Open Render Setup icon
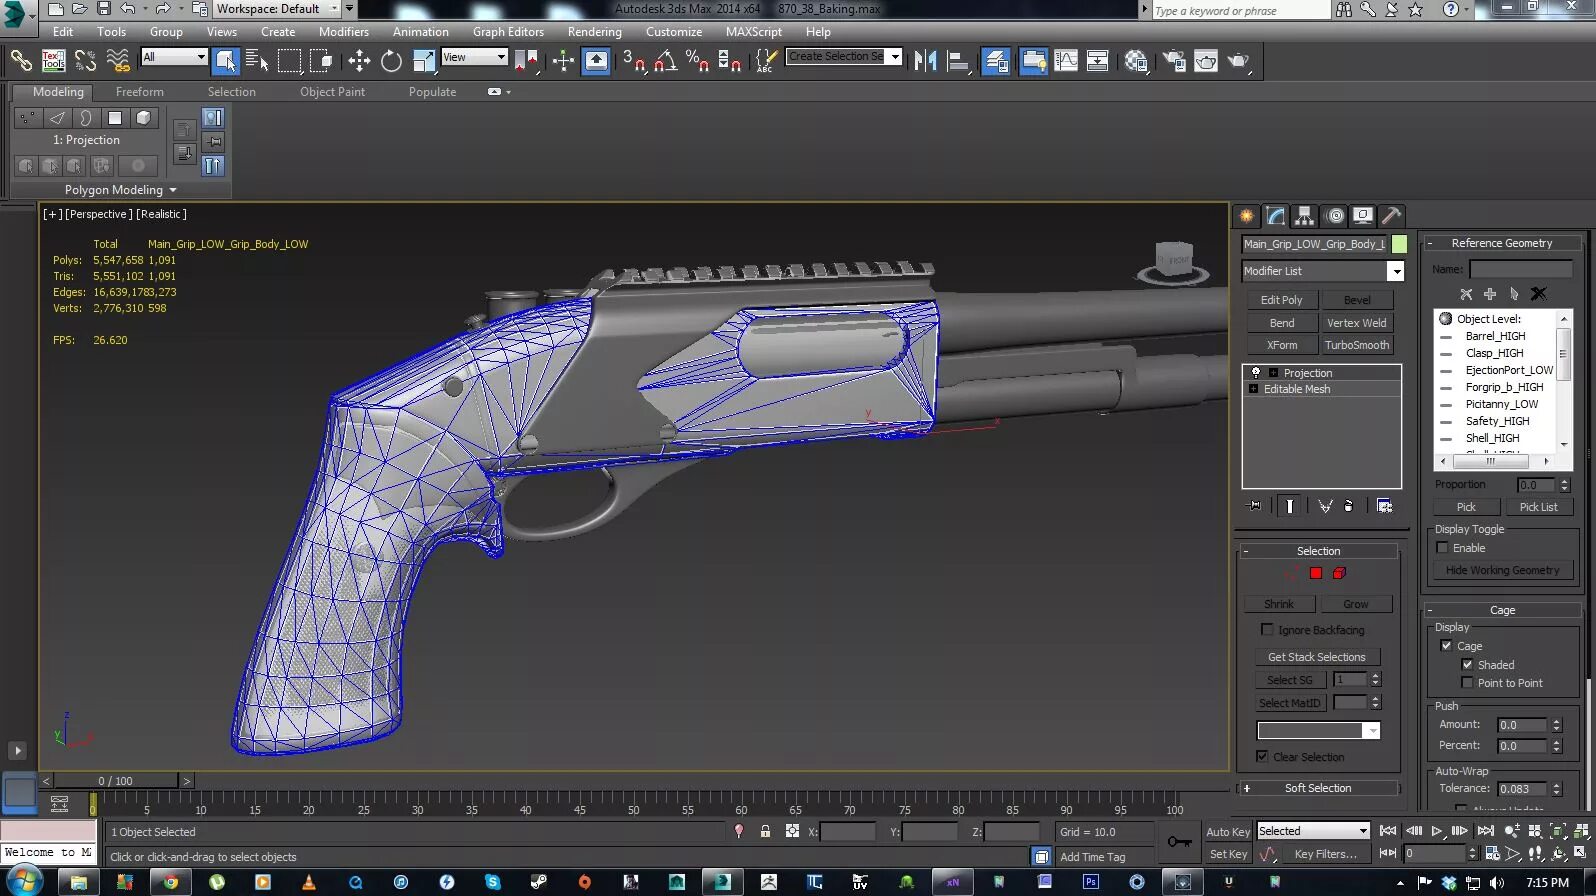Image resolution: width=1596 pixels, height=896 pixels. pos(1174,61)
